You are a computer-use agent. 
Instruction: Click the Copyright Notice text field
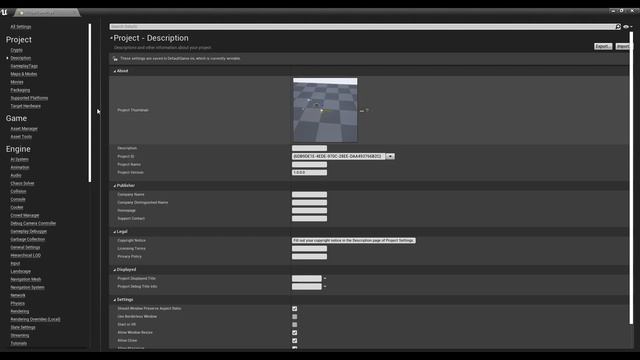[x=354, y=240]
